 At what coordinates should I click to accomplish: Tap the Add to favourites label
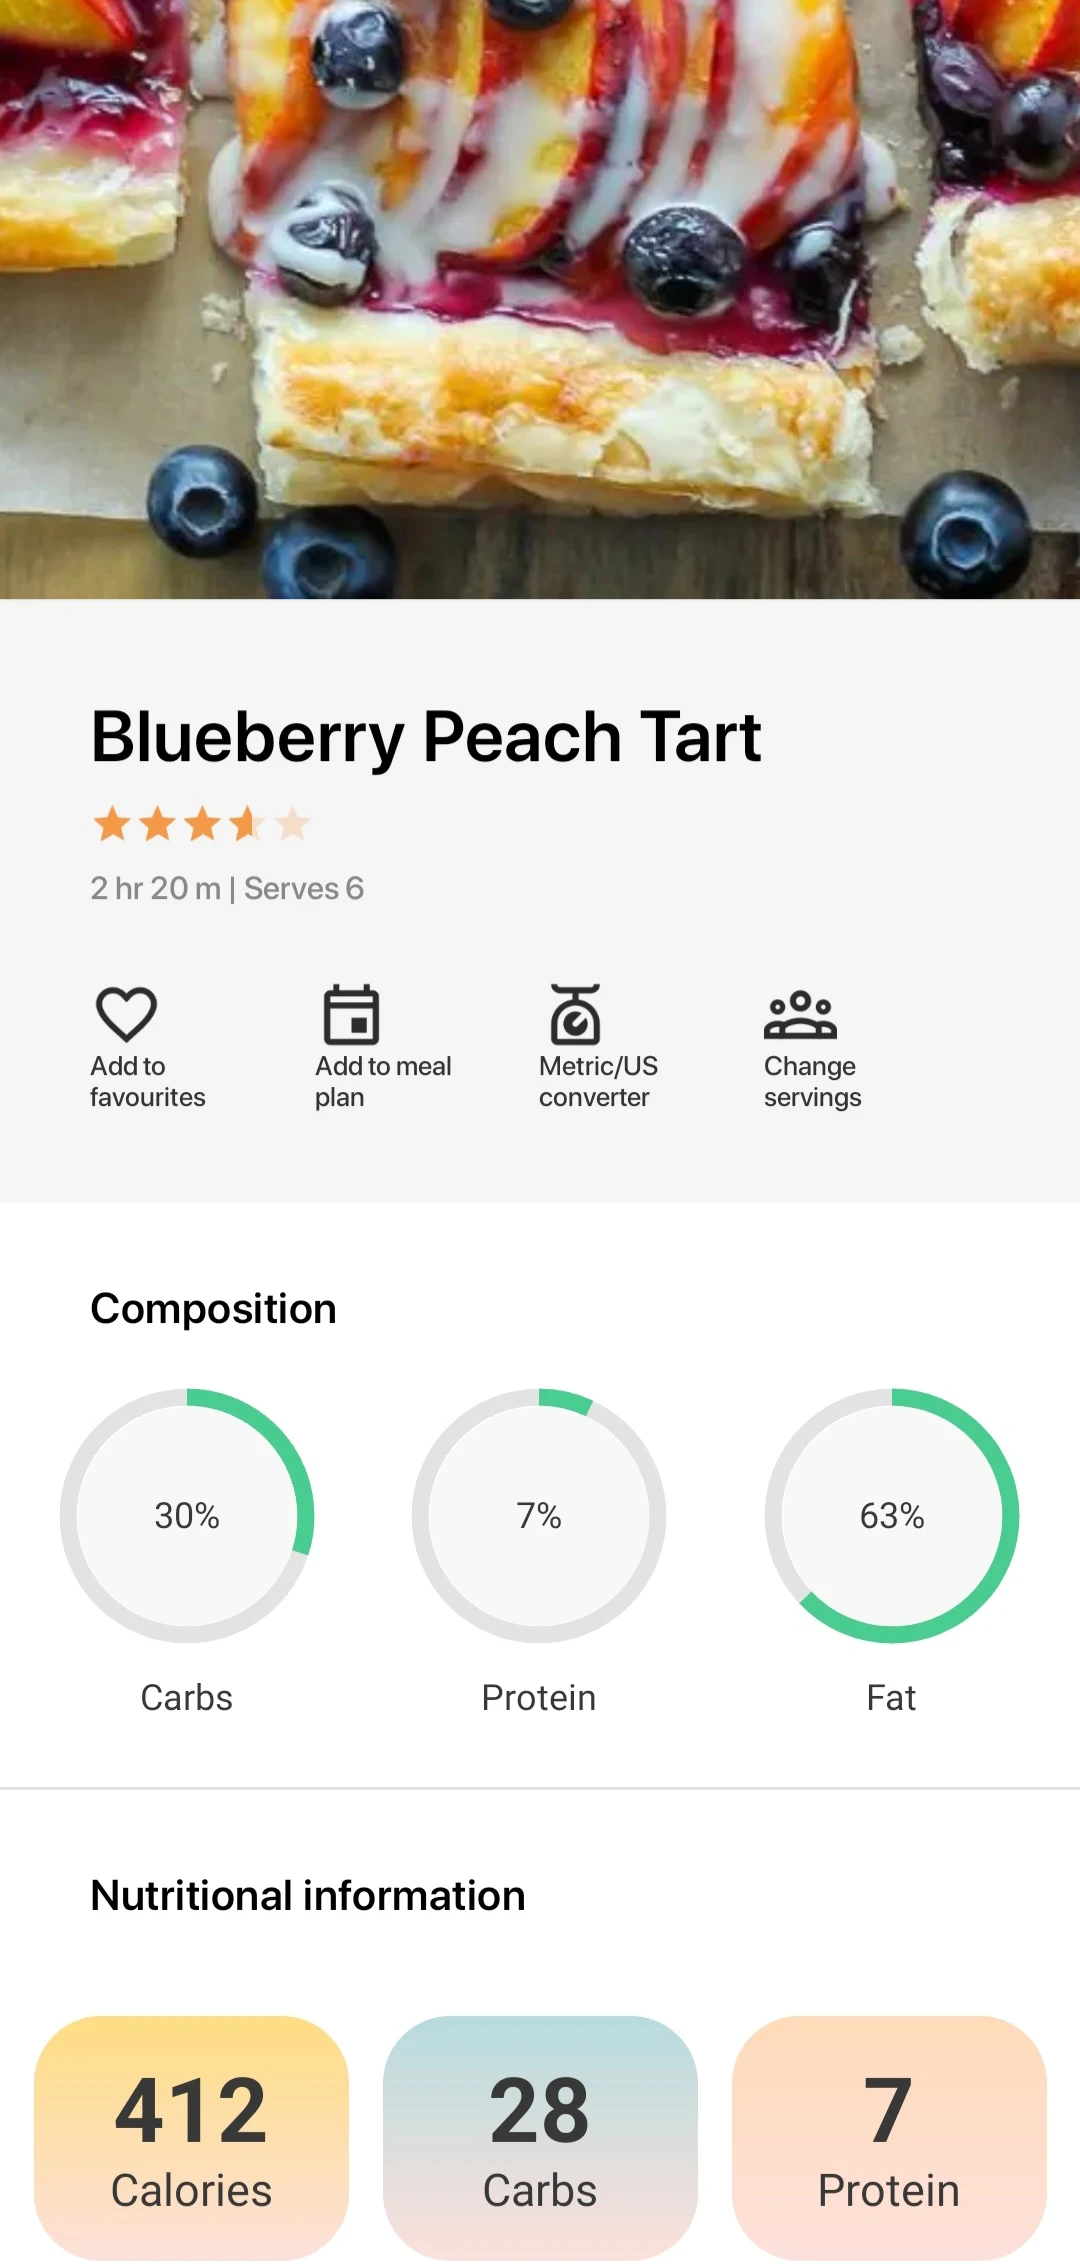[148, 1082]
